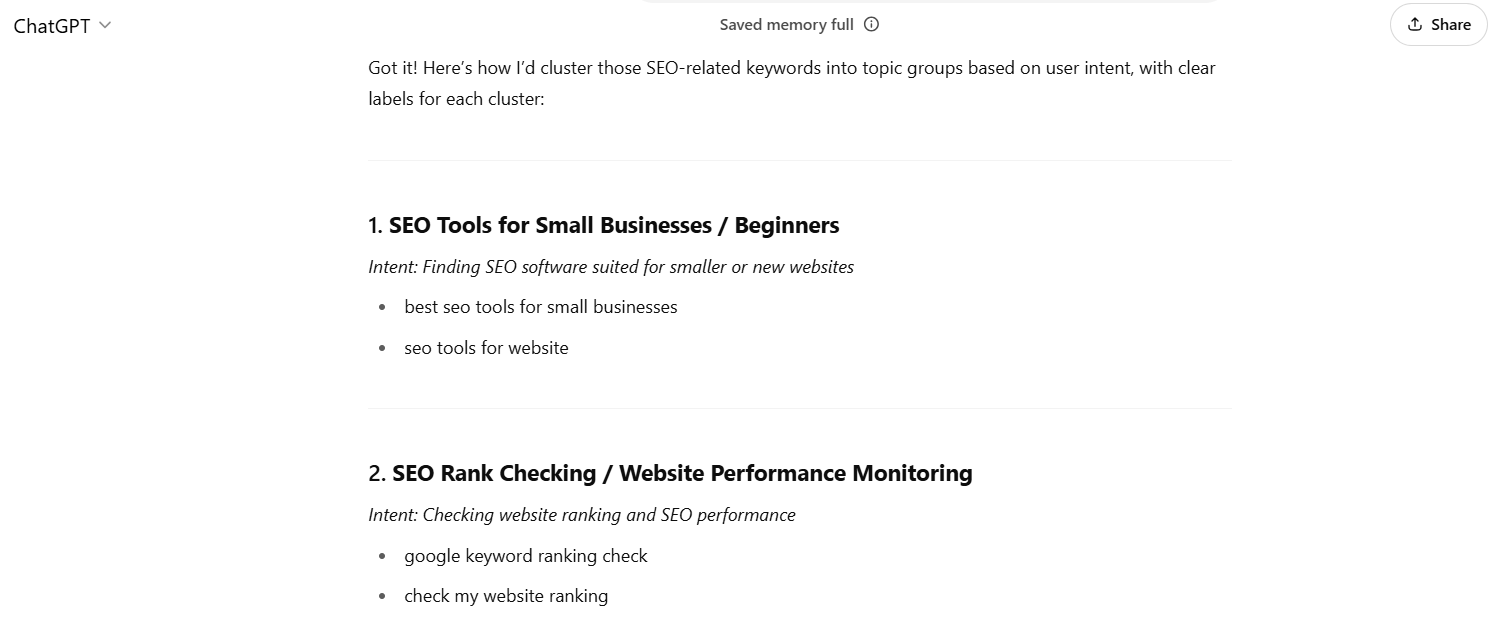Click the Saved memory full notice

click(x=785, y=24)
